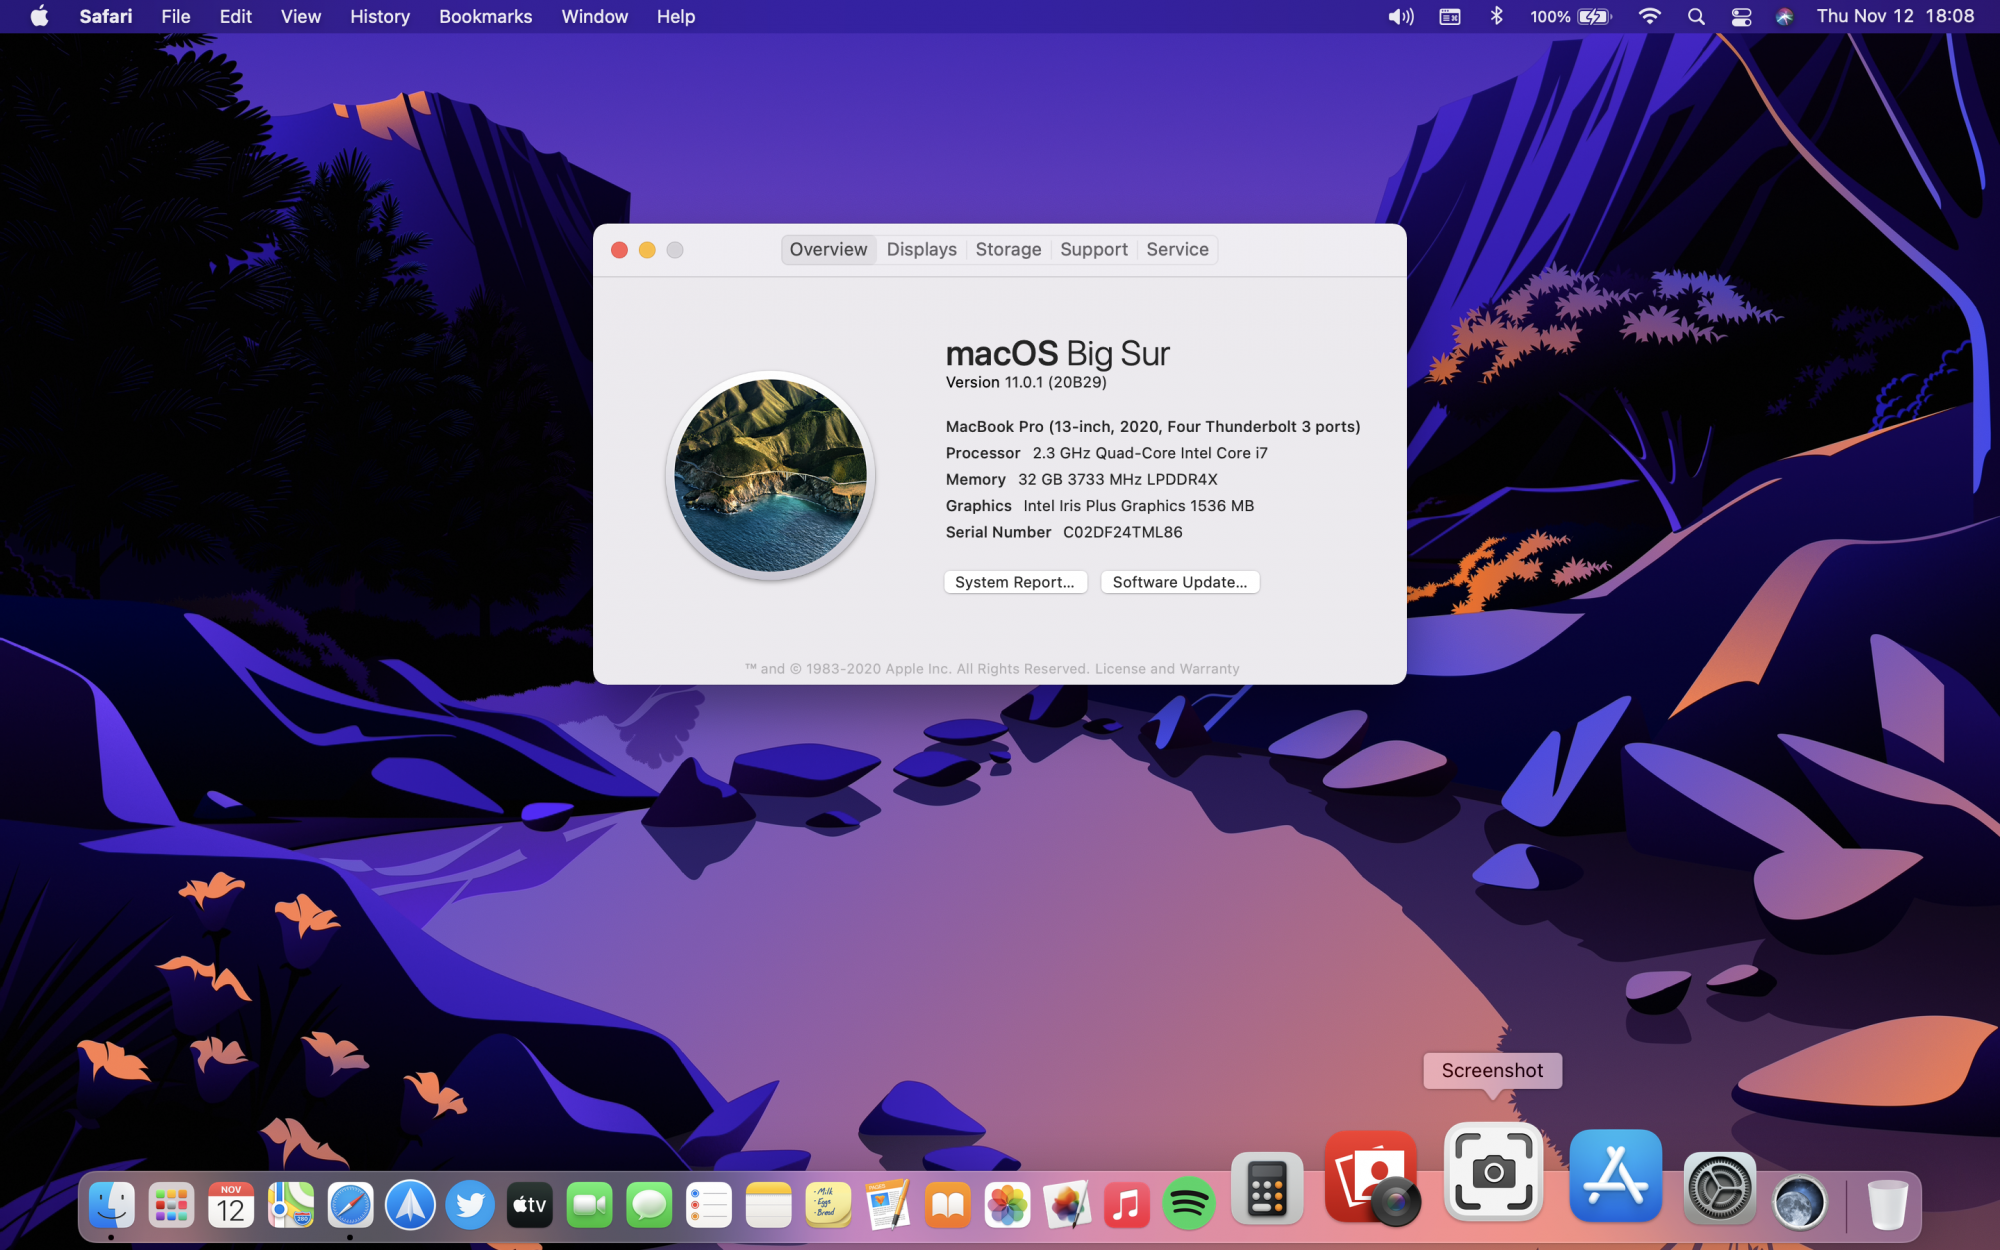The height and width of the screenshot is (1250, 2000).
Task: Open the Bookmarks menu
Action: pos(485,17)
